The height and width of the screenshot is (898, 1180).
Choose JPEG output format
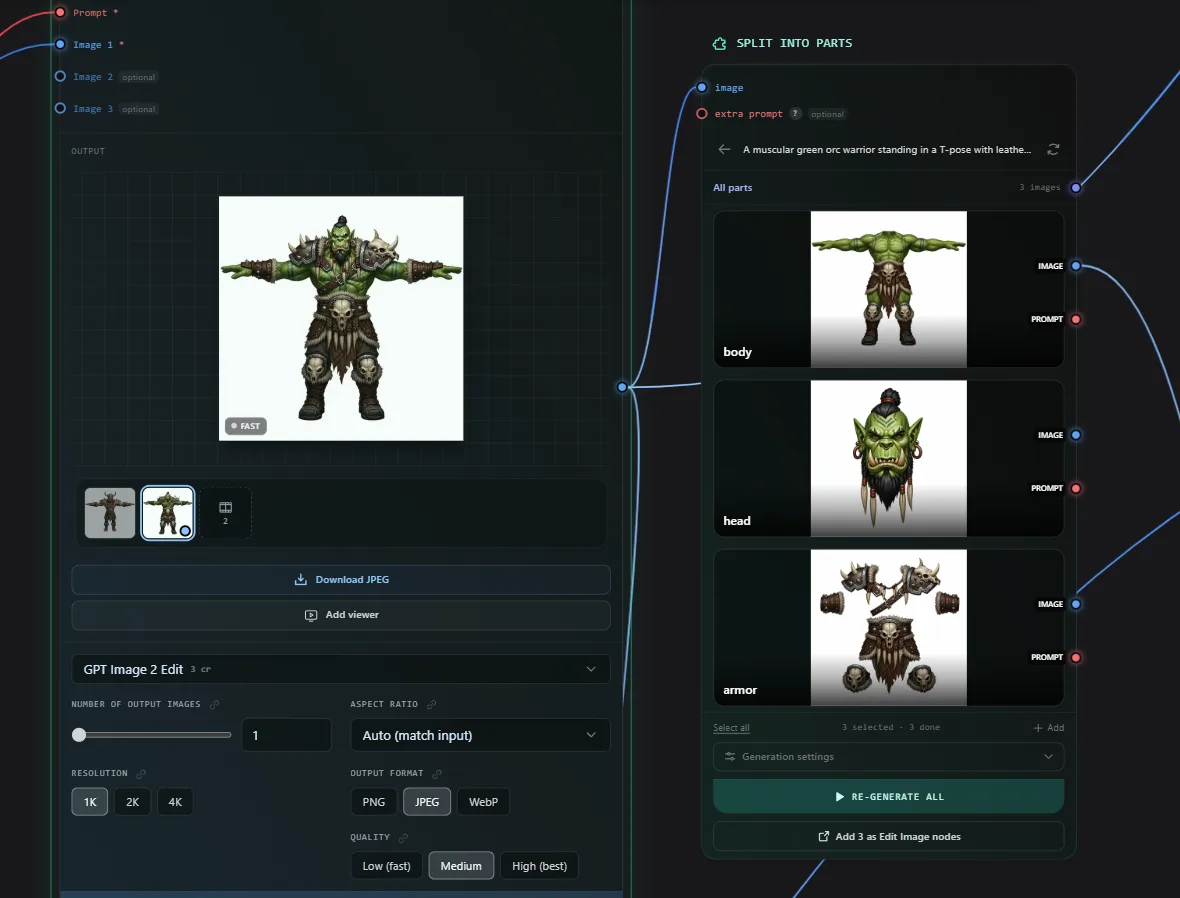[x=427, y=802]
